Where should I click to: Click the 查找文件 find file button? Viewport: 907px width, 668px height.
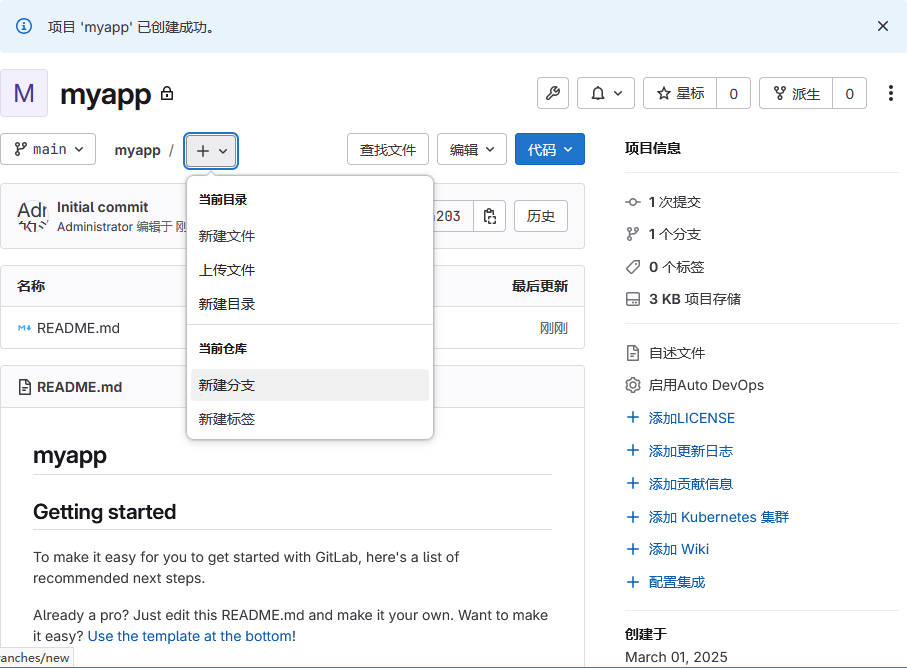[387, 150]
